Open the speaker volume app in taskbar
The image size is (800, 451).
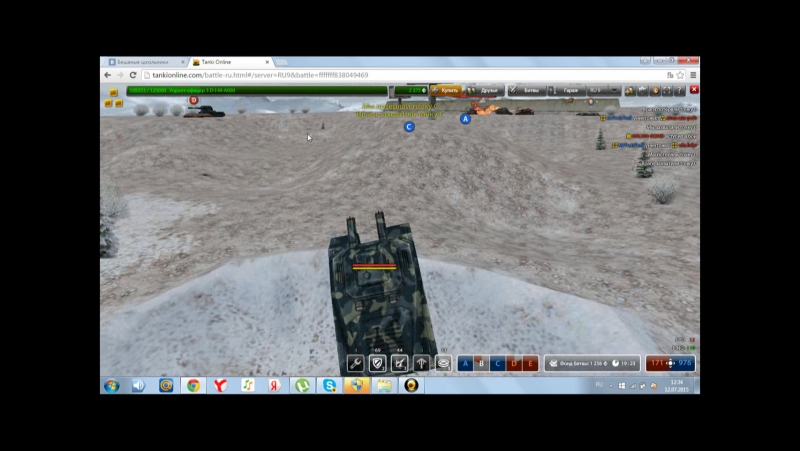(x=138, y=386)
